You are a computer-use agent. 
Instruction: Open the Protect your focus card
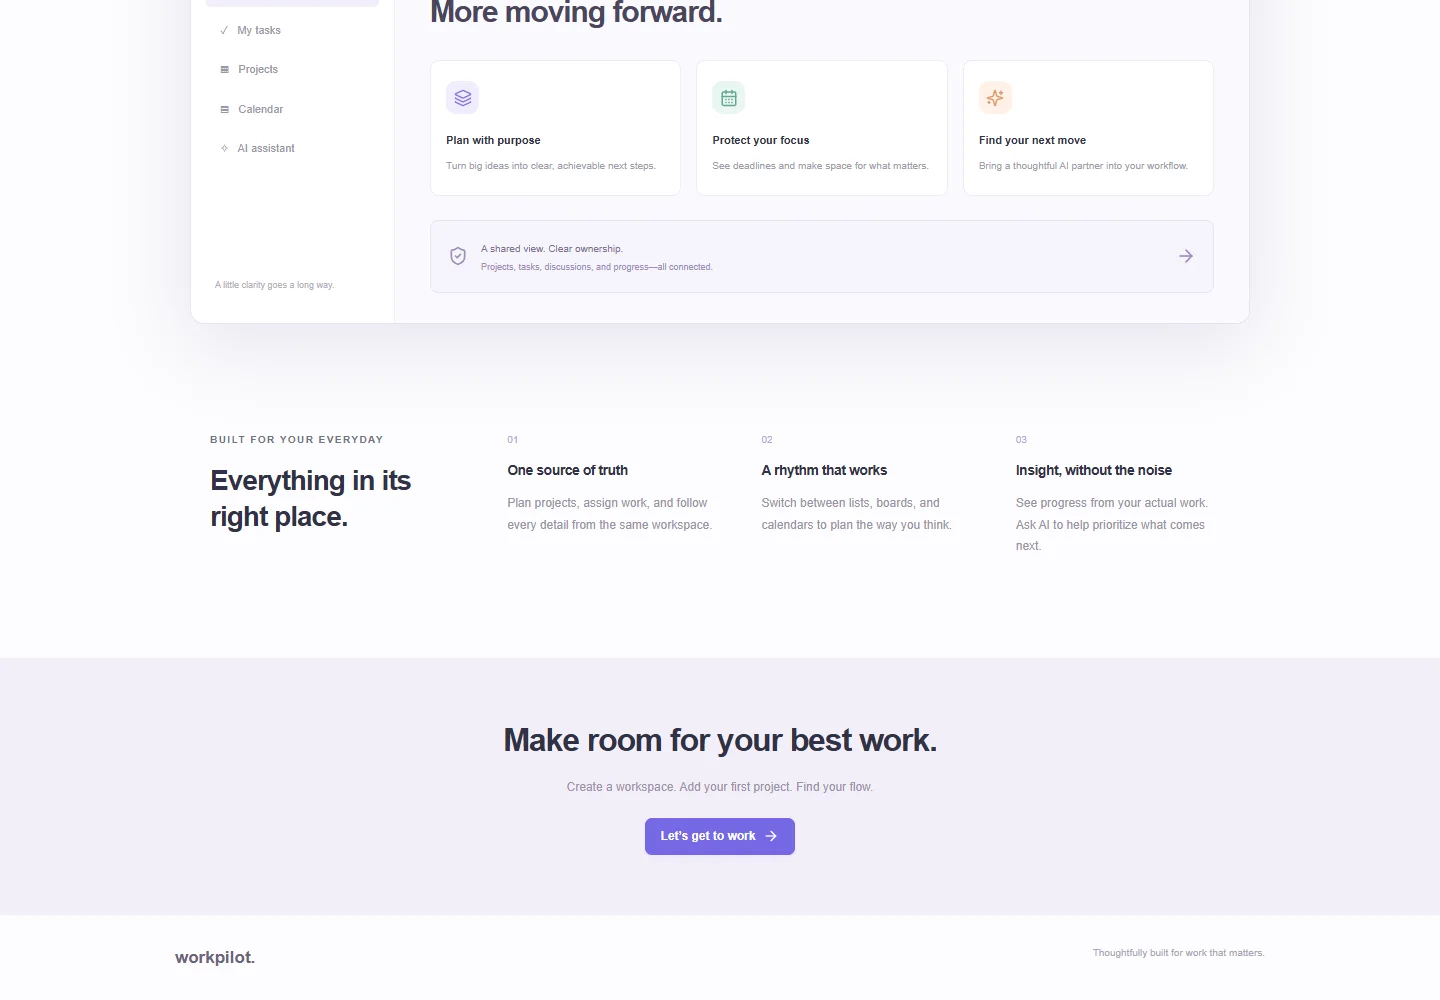[x=822, y=128]
